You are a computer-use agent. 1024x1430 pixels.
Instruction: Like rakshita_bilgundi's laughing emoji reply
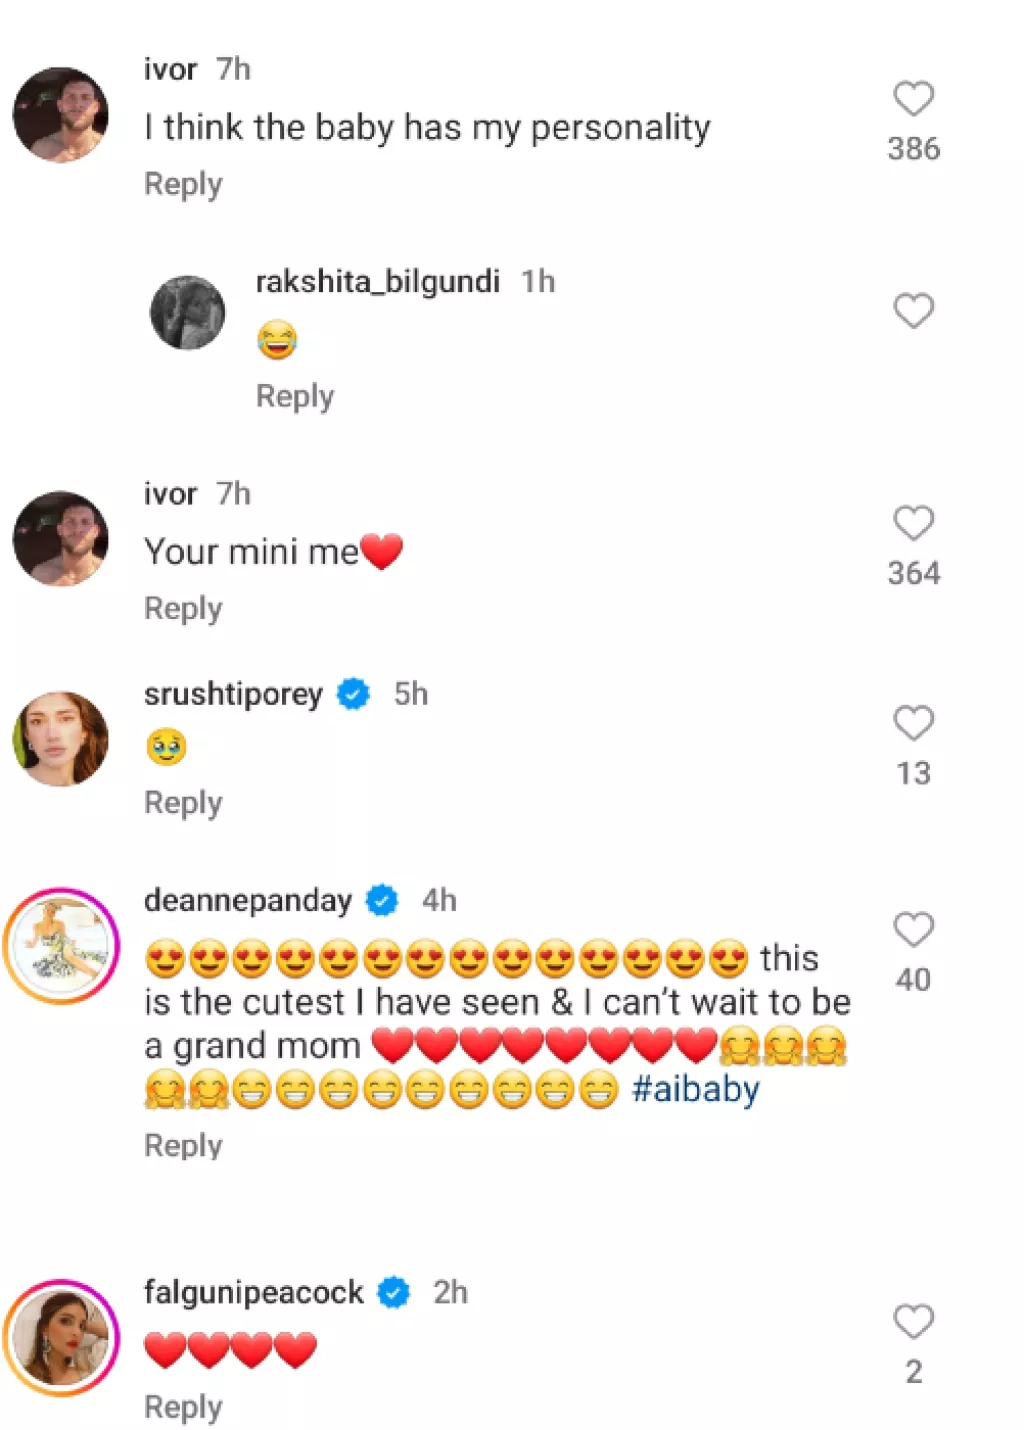911,312
